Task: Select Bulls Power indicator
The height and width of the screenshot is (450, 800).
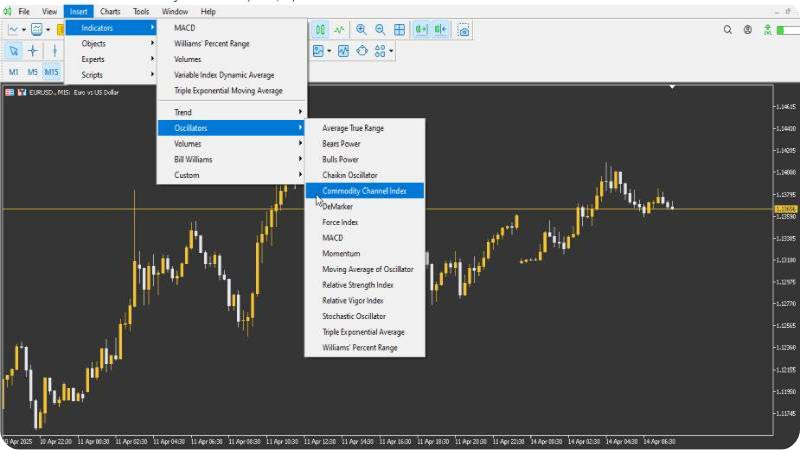Action: tap(365, 159)
